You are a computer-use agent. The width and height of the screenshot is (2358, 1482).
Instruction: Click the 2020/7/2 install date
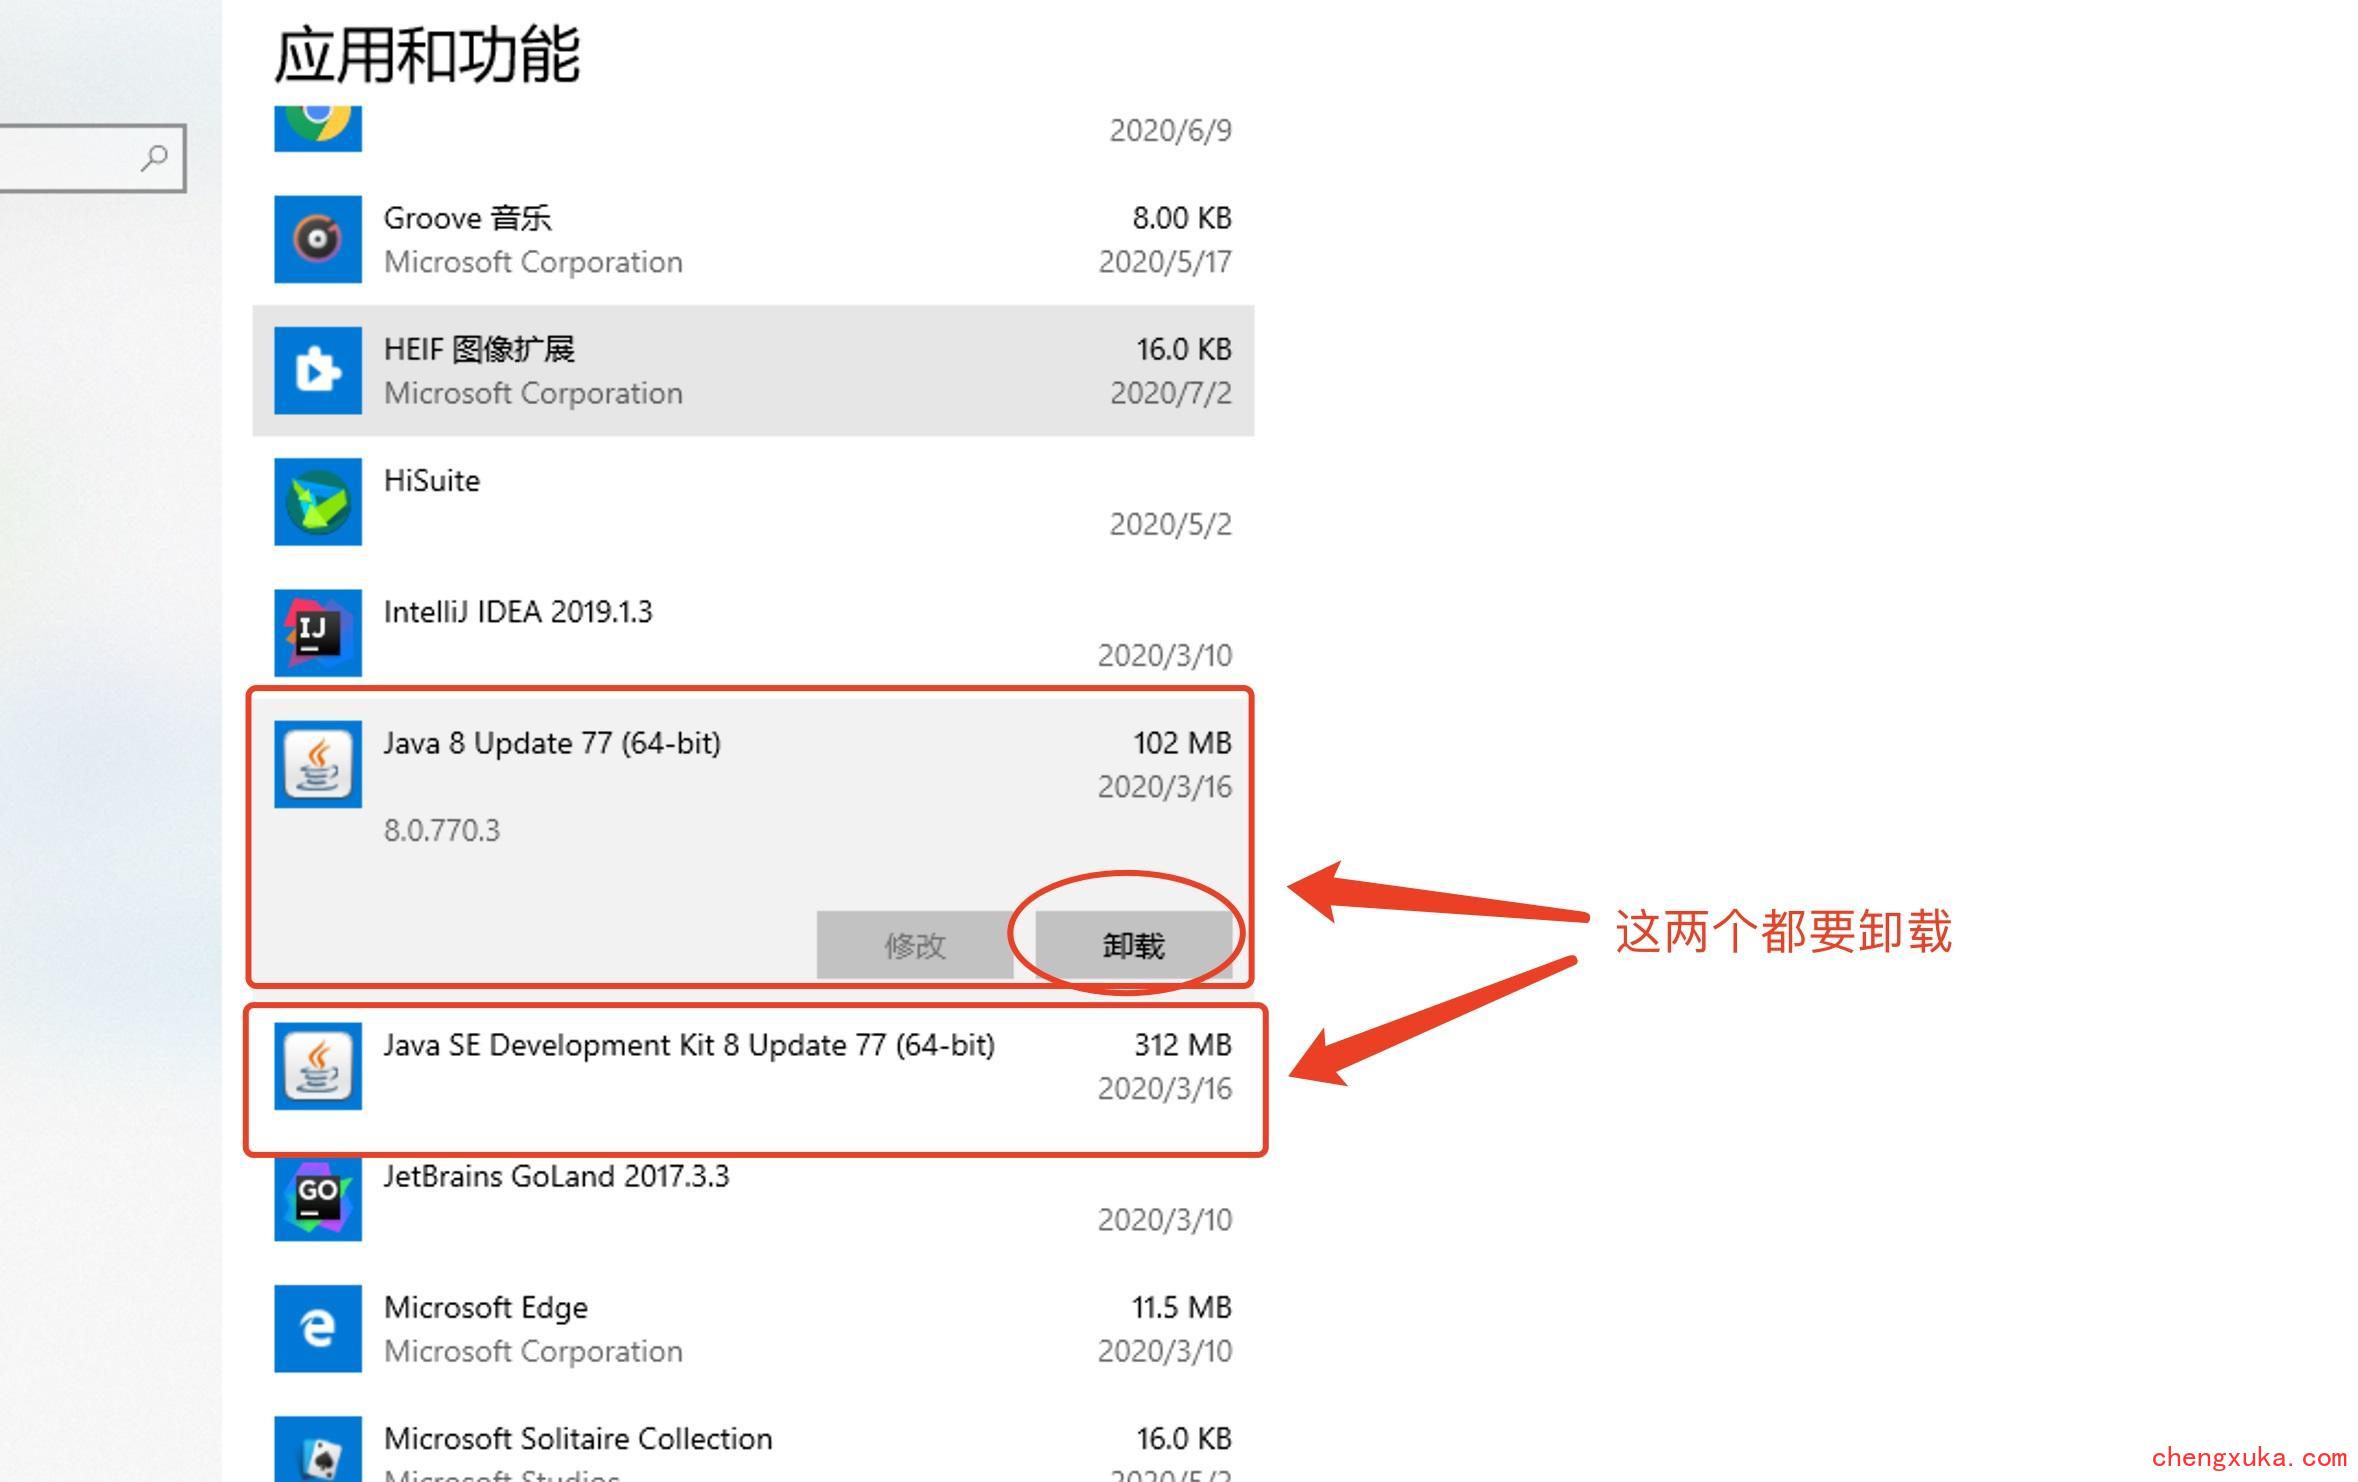[1170, 393]
